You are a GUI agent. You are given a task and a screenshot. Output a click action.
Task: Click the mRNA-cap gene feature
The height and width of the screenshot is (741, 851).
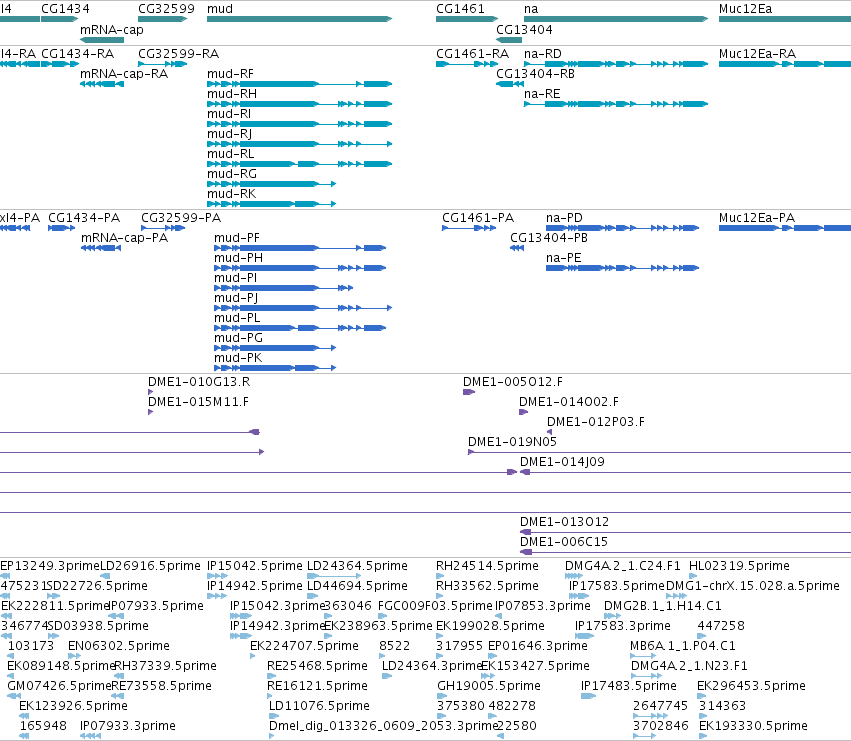pyautogui.click(x=101, y=40)
